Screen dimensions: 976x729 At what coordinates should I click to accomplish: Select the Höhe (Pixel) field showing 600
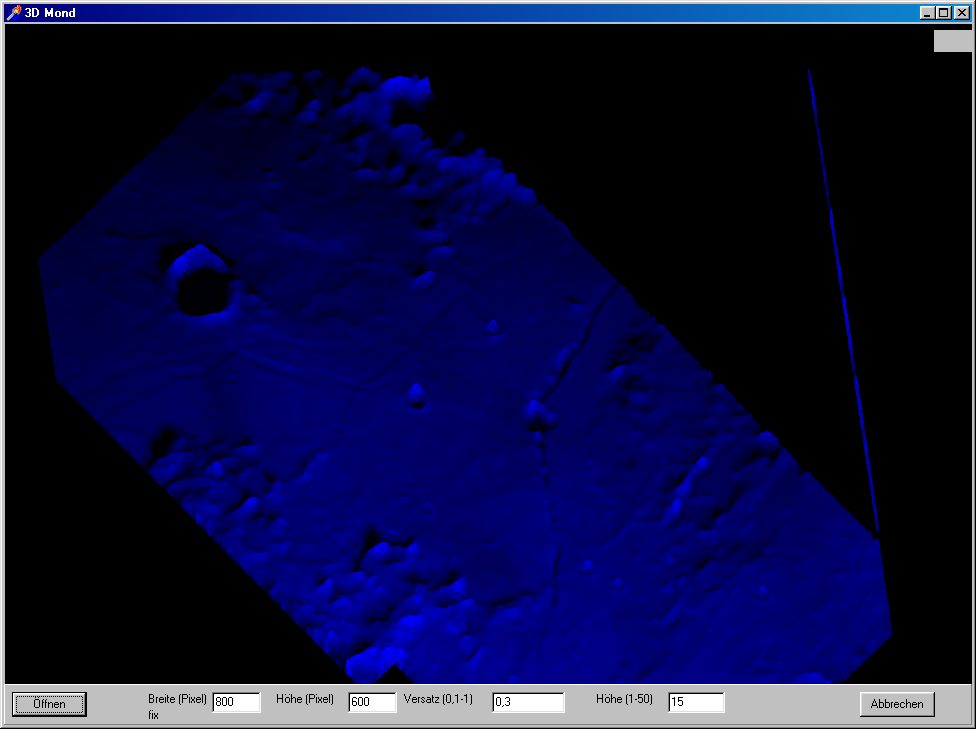[372, 703]
